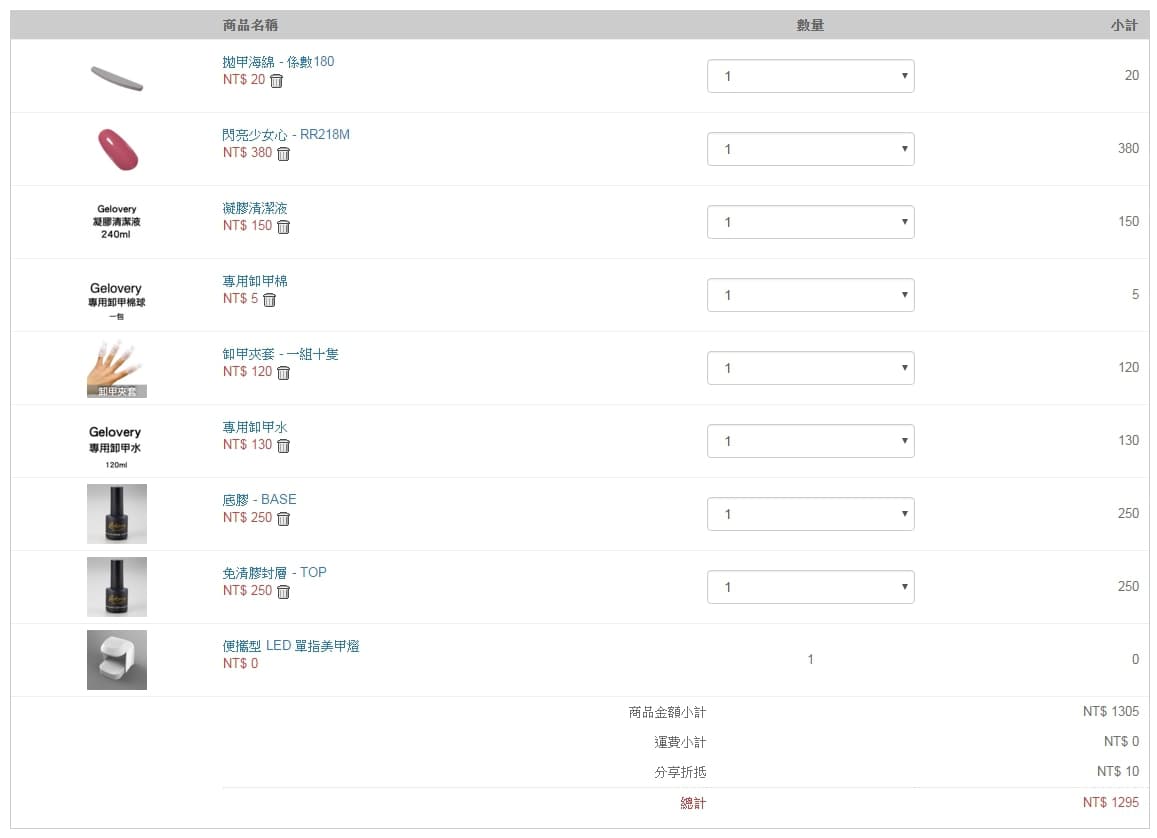Open the 卸甲夾套 - 一組十隻 product link
Viewport: 1157px width, 838px height.
tap(280, 354)
